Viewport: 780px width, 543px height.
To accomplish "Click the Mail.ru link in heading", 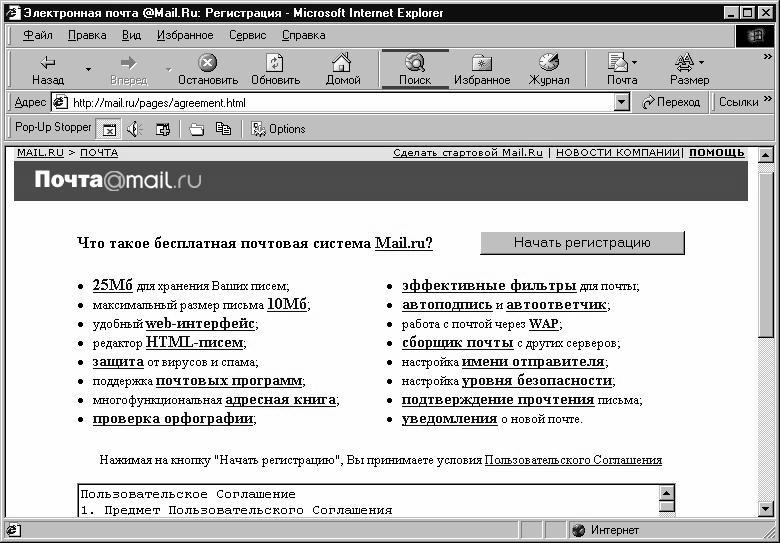I will [403, 243].
